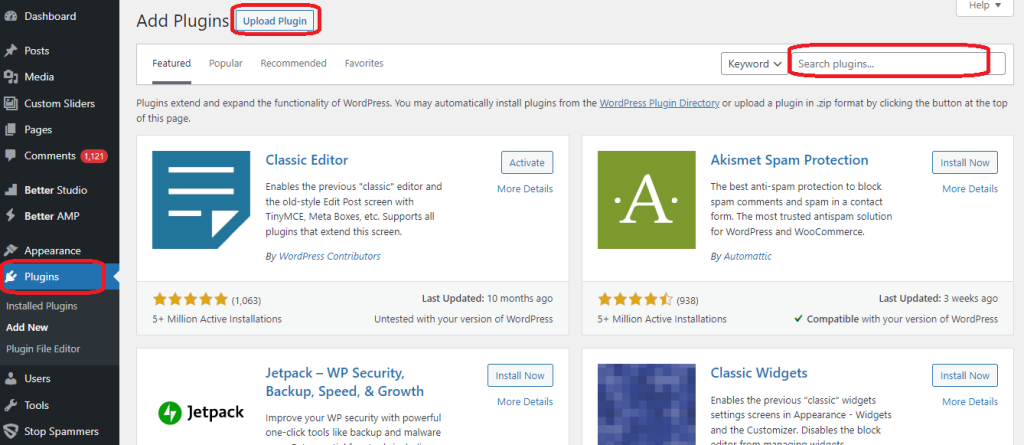1024x445 pixels.
Task: Switch to the Favorites tab
Action: [x=364, y=63]
